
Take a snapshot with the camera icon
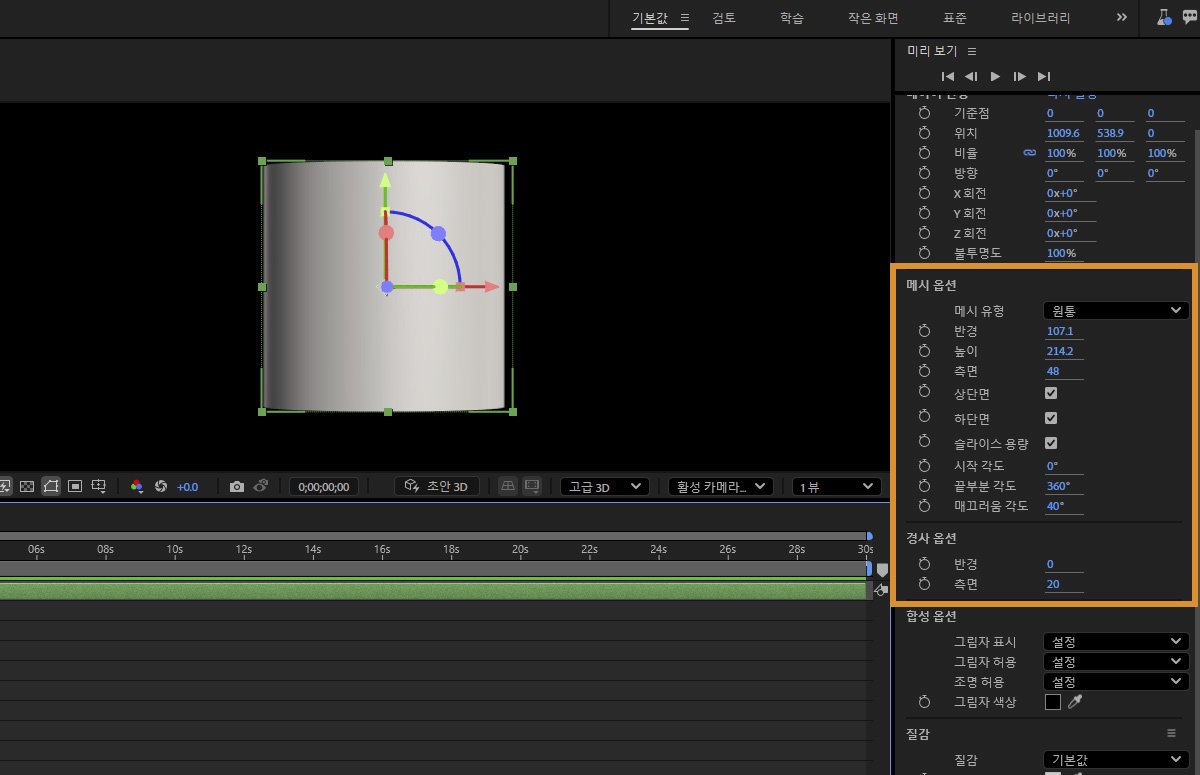tap(237, 487)
